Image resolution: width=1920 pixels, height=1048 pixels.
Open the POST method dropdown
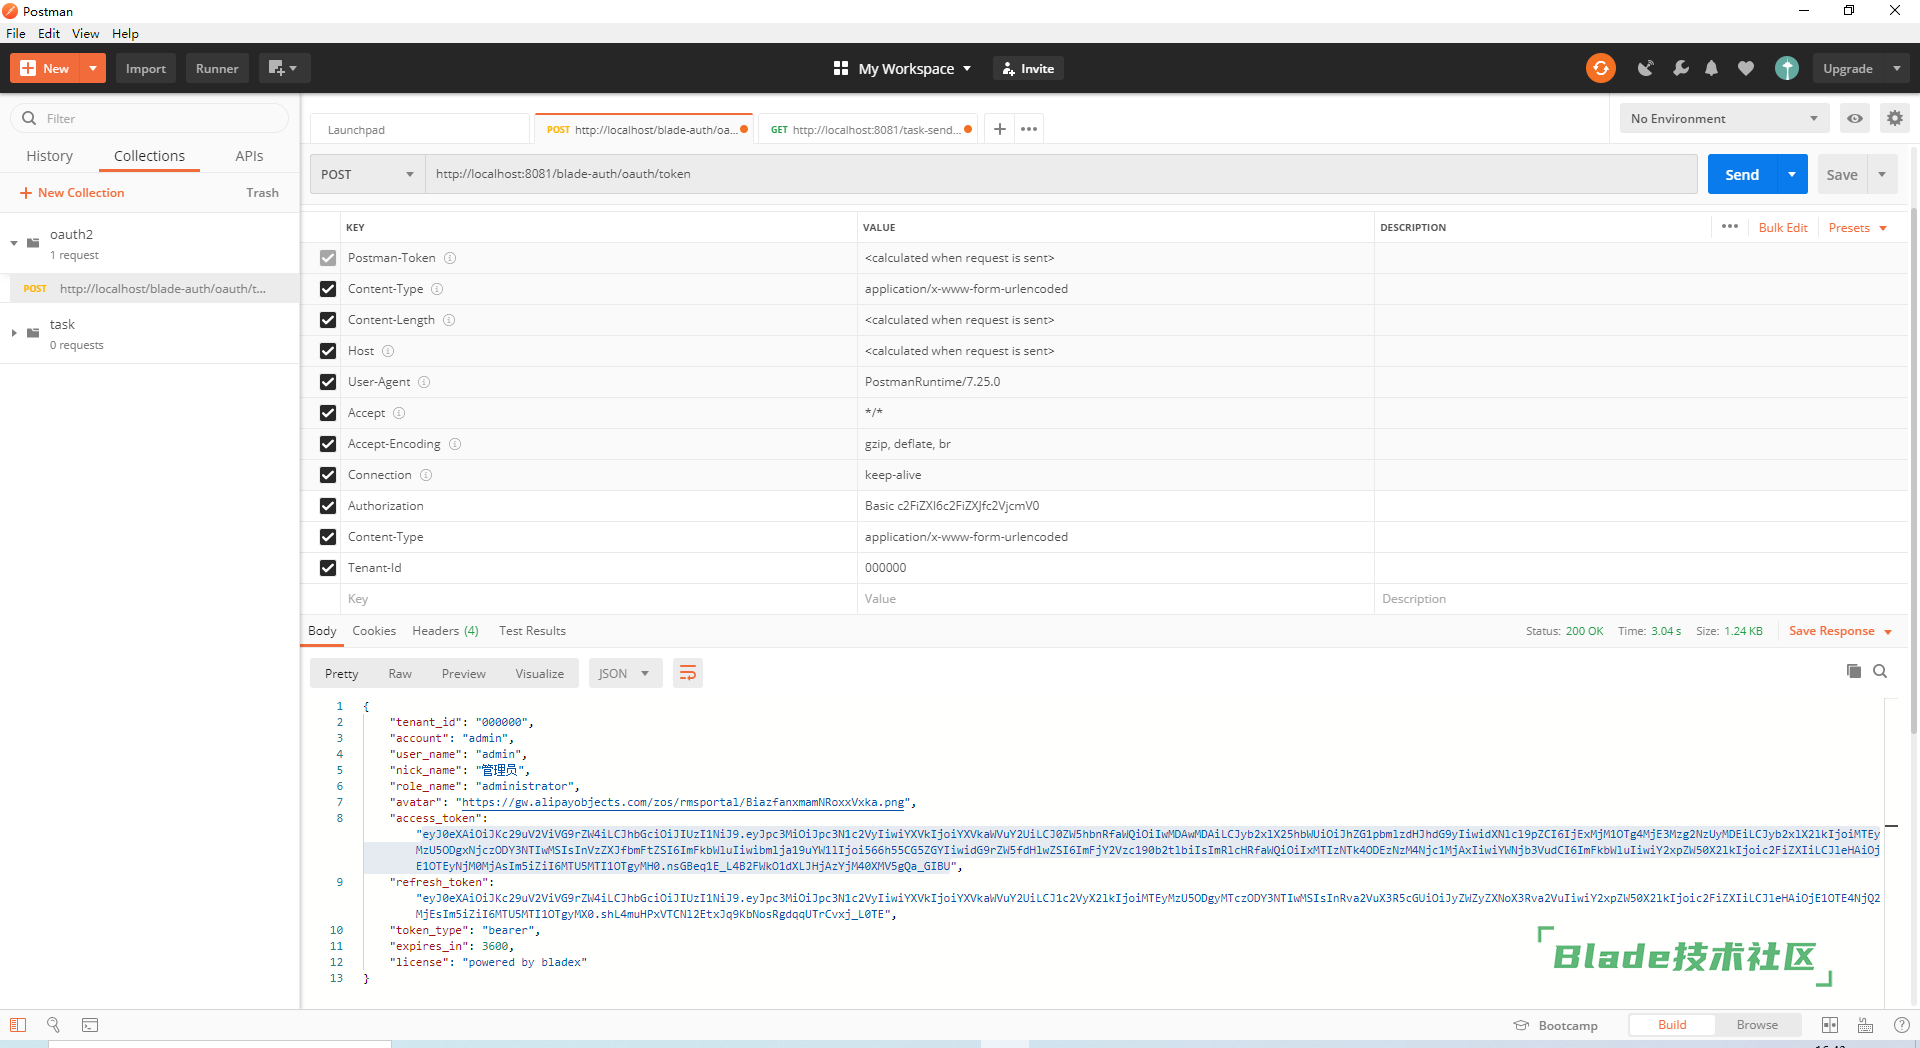click(367, 174)
